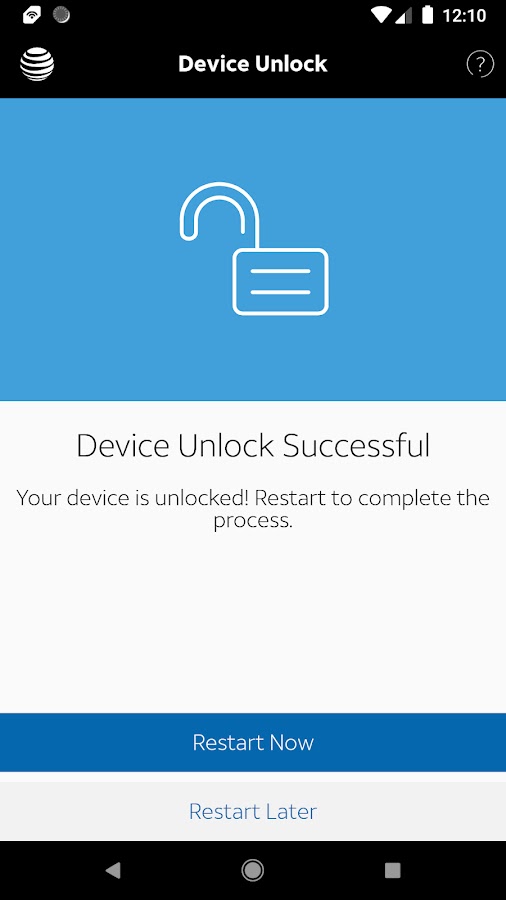Tap the Device Unlock title

(253, 64)
